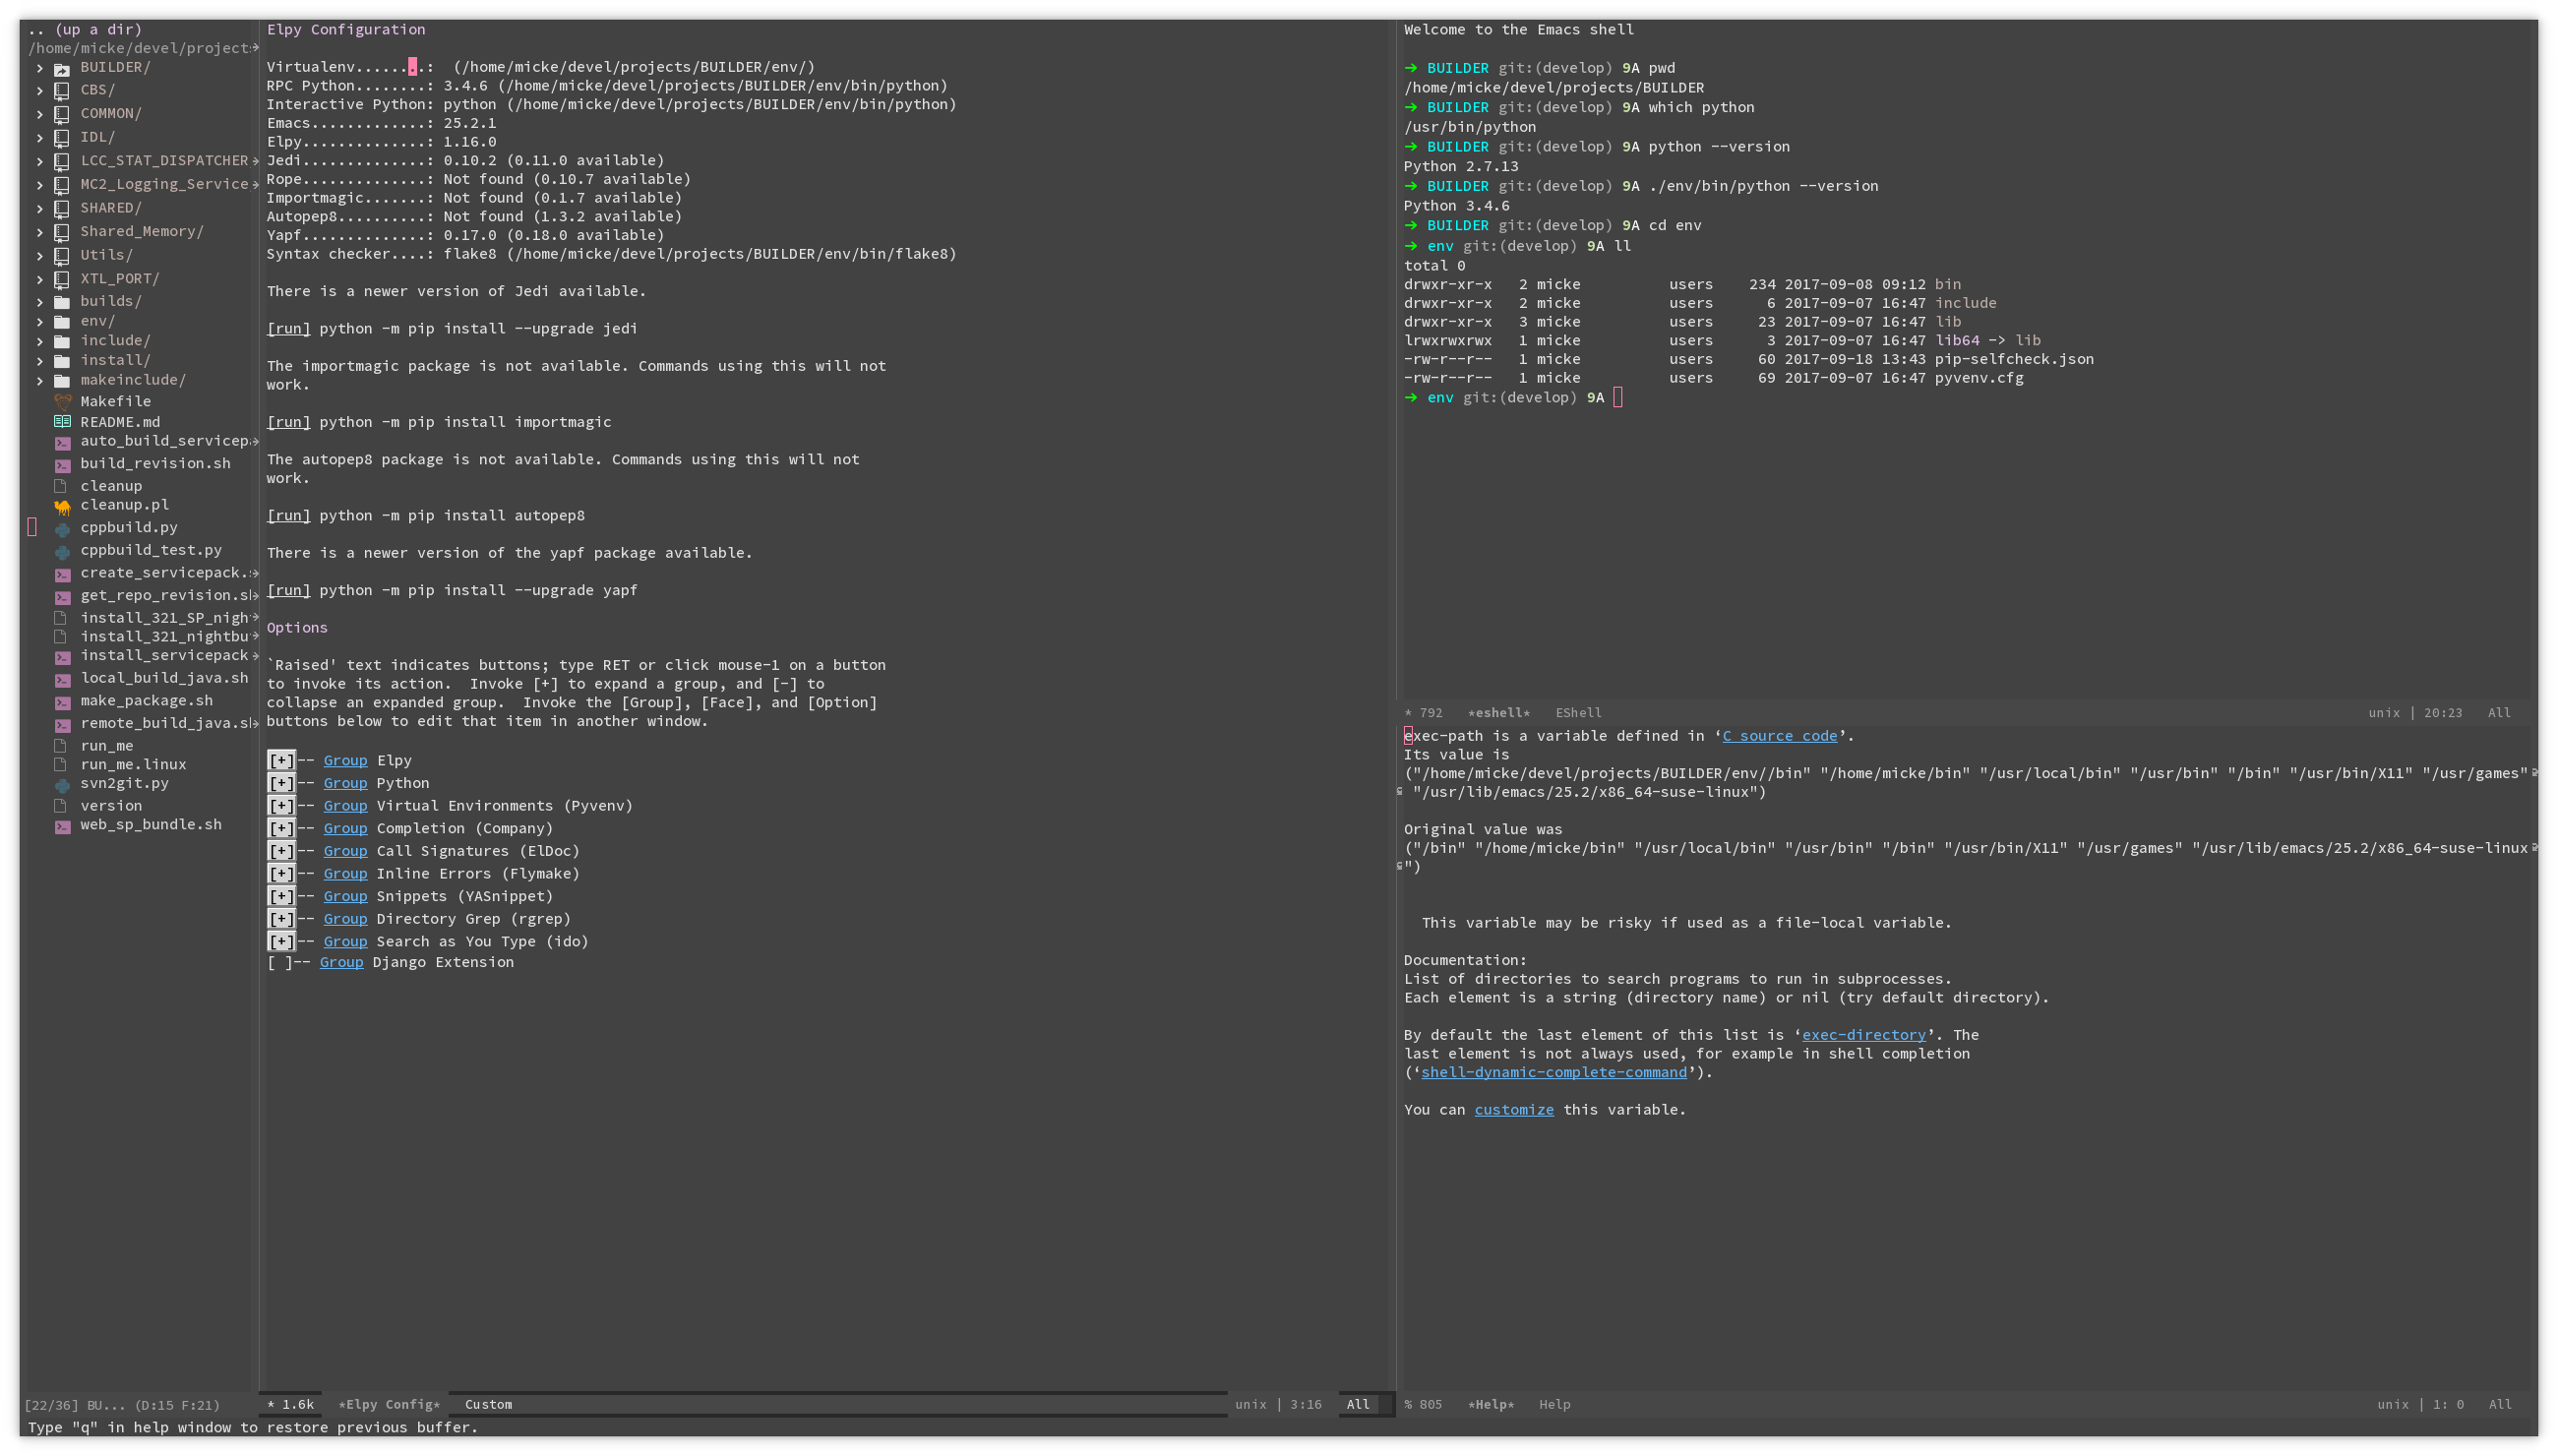Select the Makefile icon in the sidebar
Screen dimensions: 2558x1456
pos(62,400)
